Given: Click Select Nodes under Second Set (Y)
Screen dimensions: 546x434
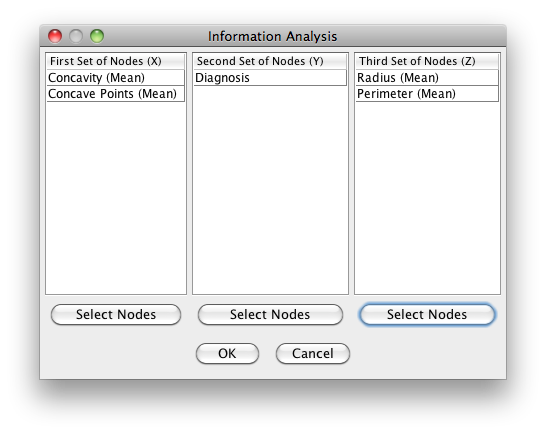Looking at the screenshot, I should click(x=270, y=315).
